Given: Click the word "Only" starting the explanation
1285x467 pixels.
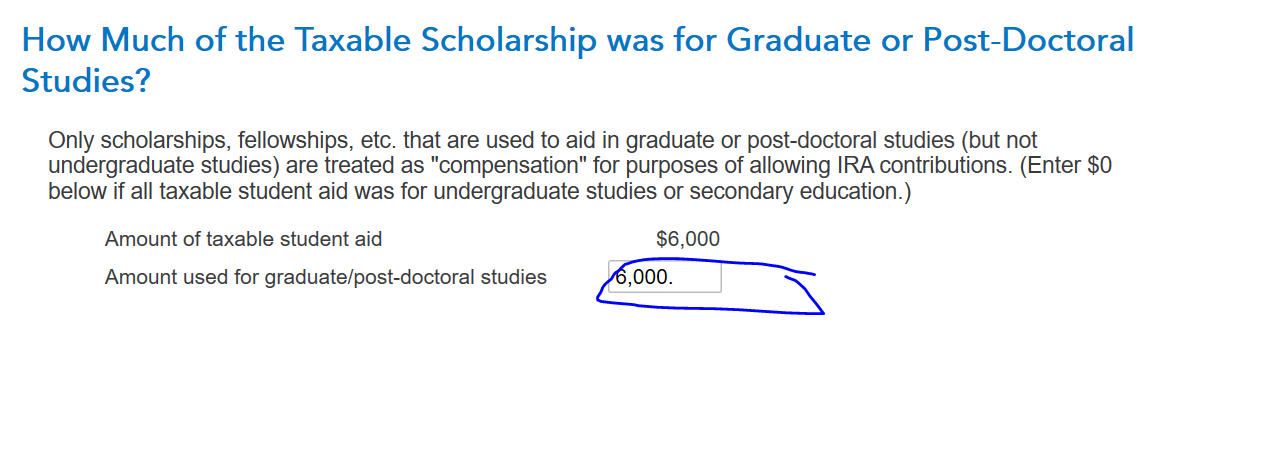Looking at the screenshot, I should [69, 141].
